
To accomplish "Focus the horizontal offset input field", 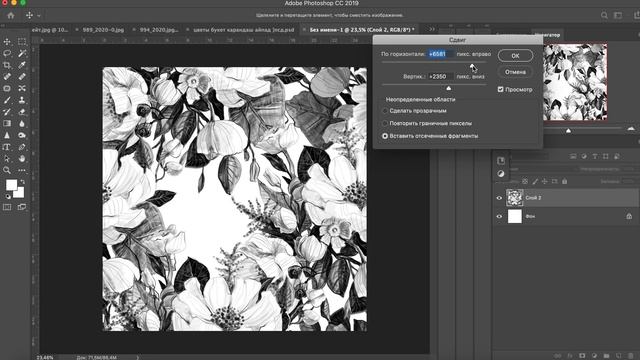I will [440, 54].
